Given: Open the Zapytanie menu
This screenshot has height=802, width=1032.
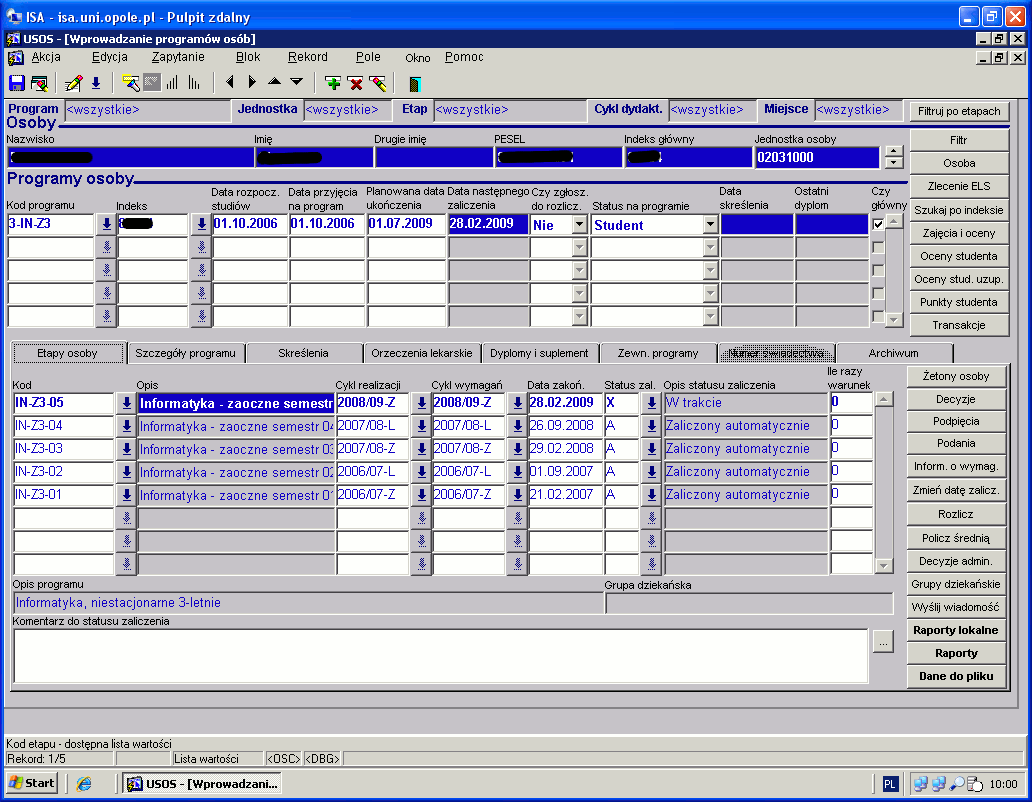Looking at the screenshot, I should [178, 57].
